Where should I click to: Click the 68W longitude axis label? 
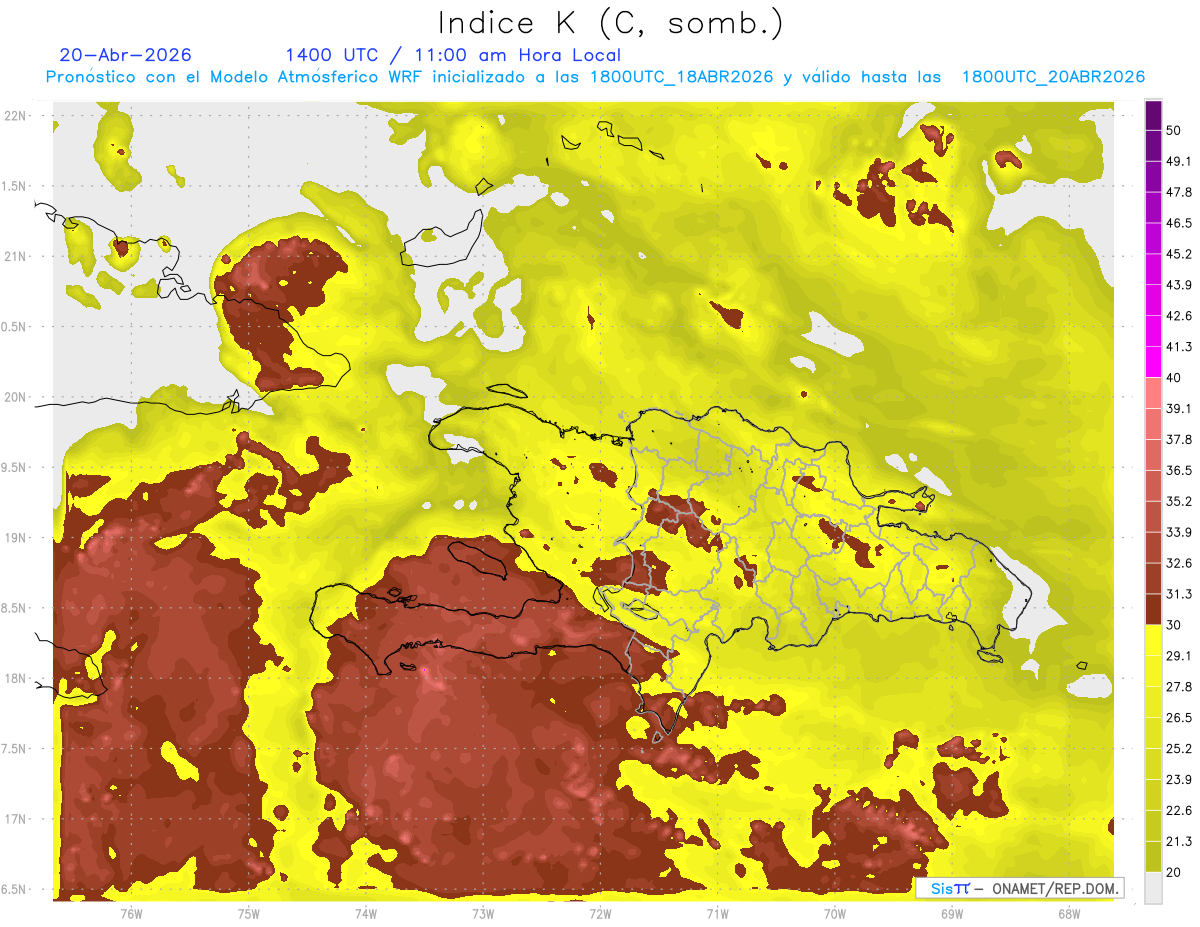[x=1069, y=913]
